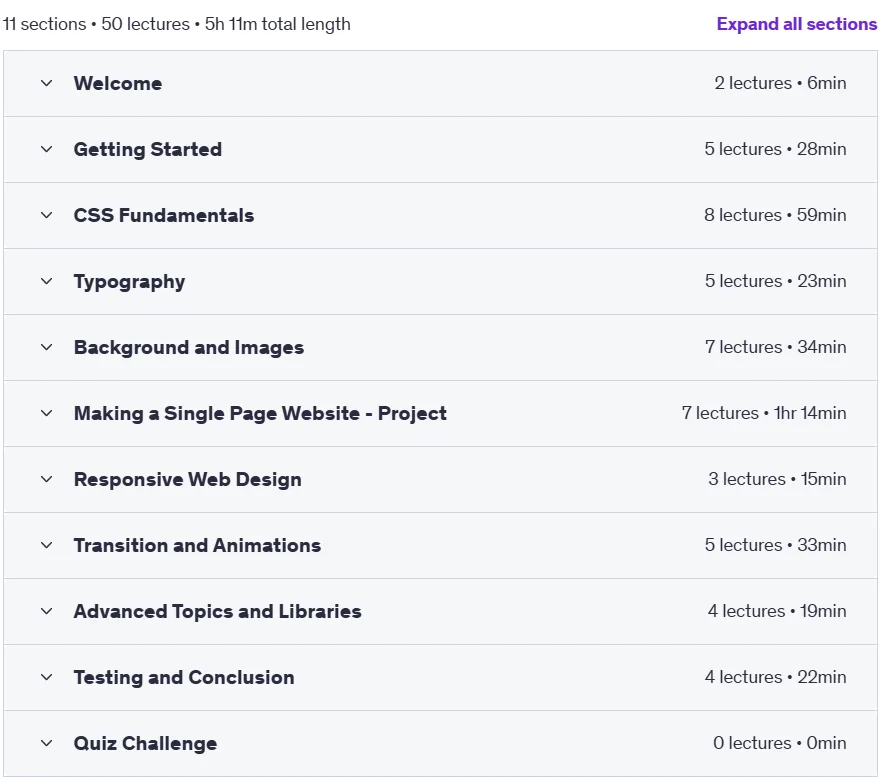Open the CSS Fundamentals section title
Image resolution: width=880 pixels, height=779 pixels.
tap(164, 216)
